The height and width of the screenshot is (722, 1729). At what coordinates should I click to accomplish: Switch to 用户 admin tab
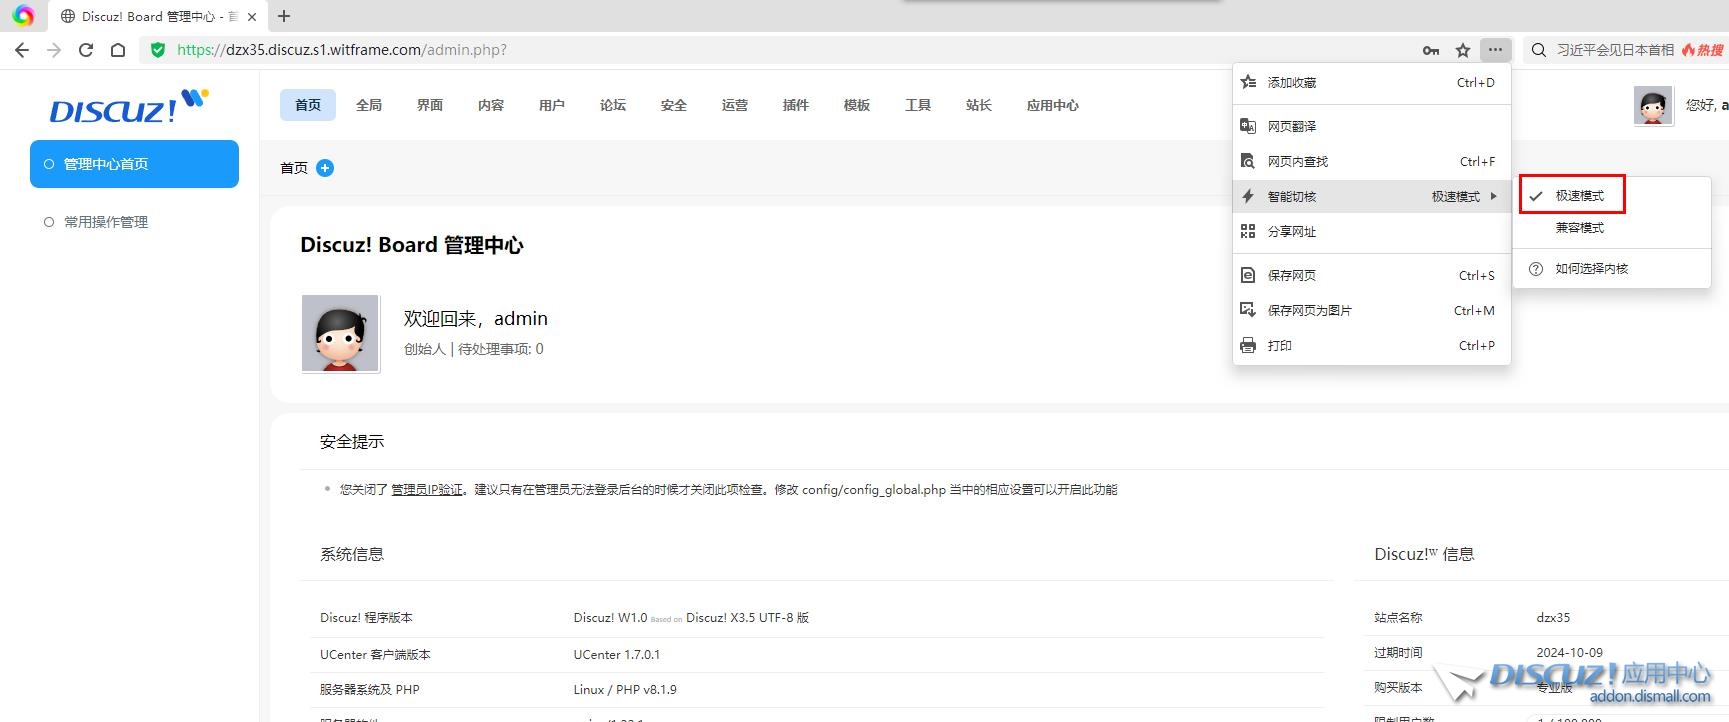click(x=552, y=105)
